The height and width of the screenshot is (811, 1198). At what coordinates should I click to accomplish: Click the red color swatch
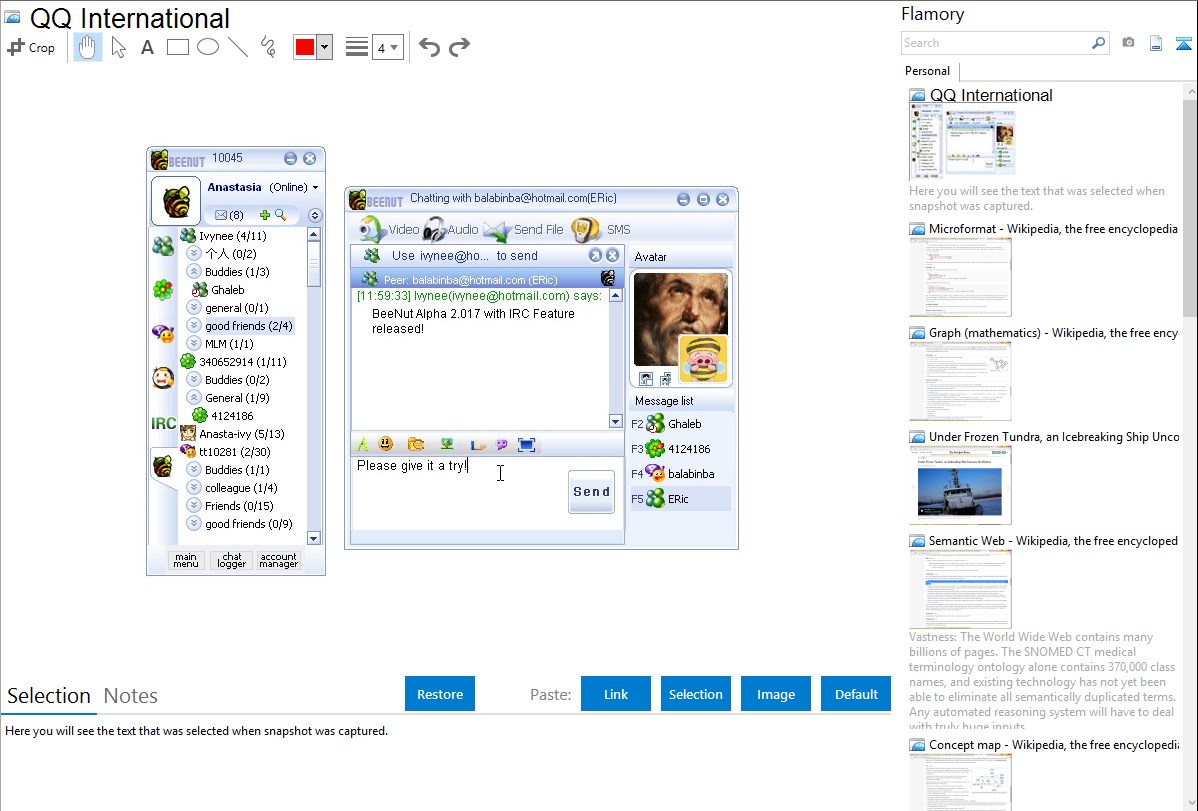click(305, 47)
